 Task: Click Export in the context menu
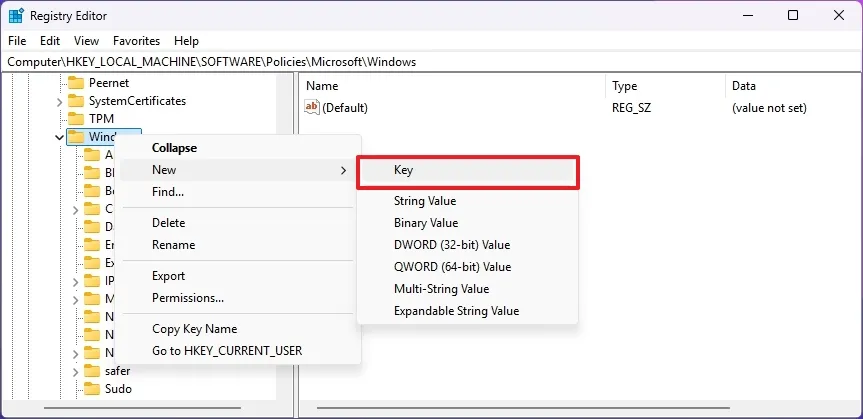pyautogui.click(x=169, y=276)
